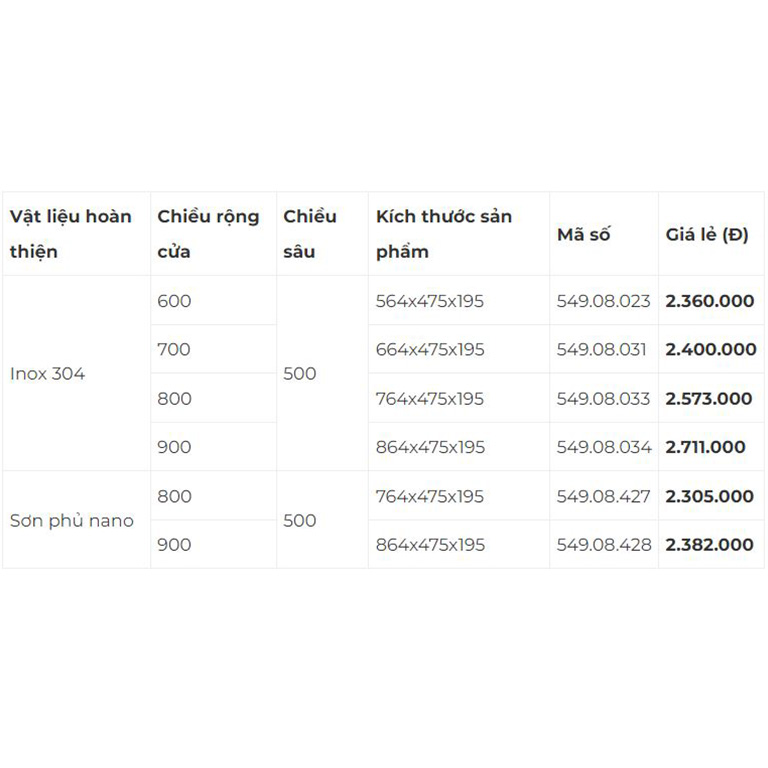Click the 'Mã số' column header
The image size is (768, 768).
tap(583, 235)
